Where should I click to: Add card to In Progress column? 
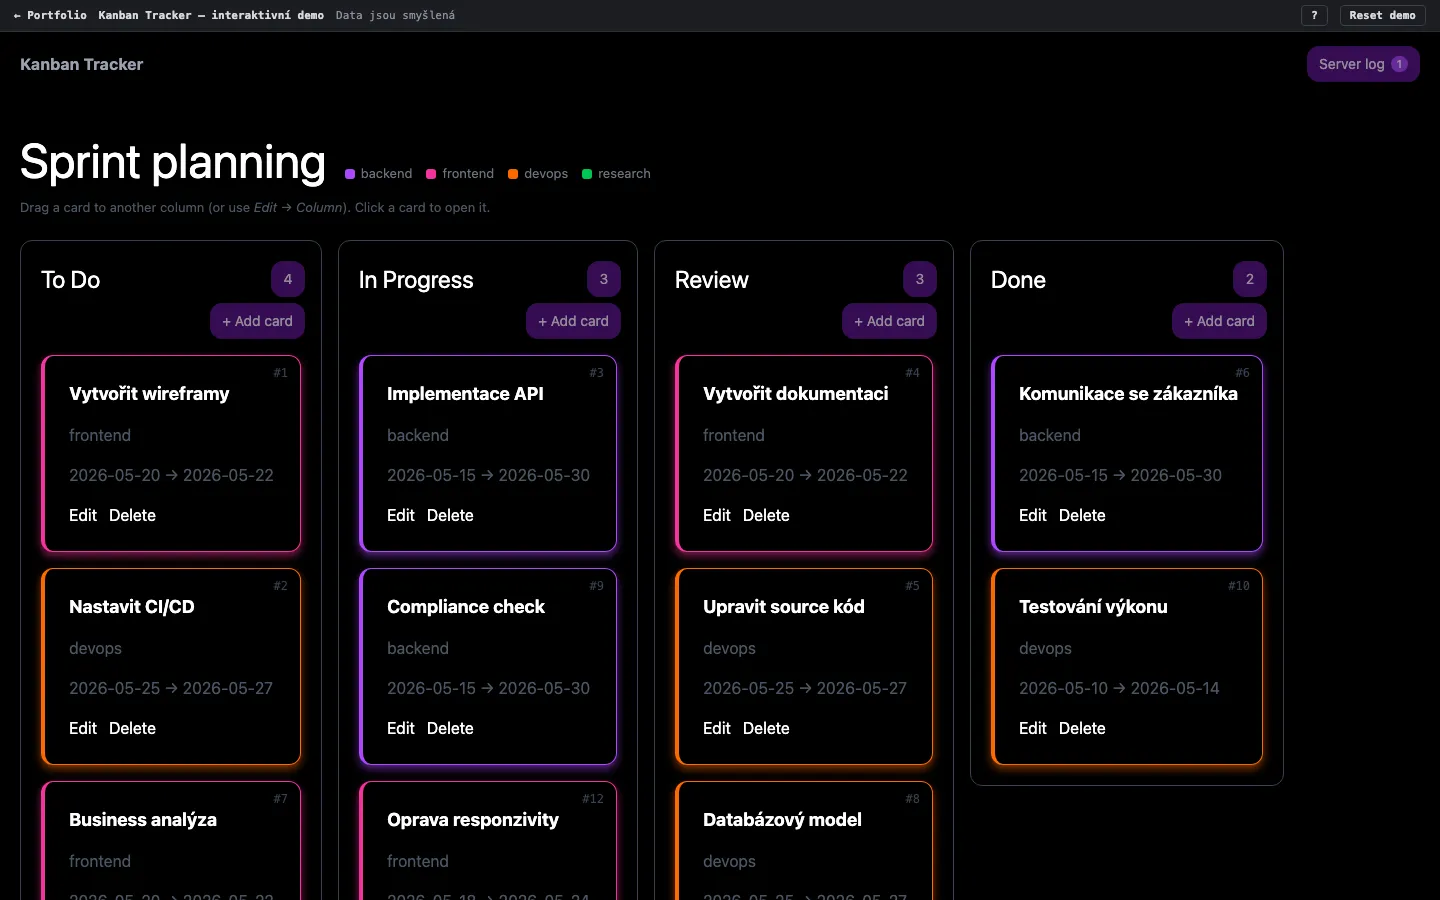(x=573, y=321)
